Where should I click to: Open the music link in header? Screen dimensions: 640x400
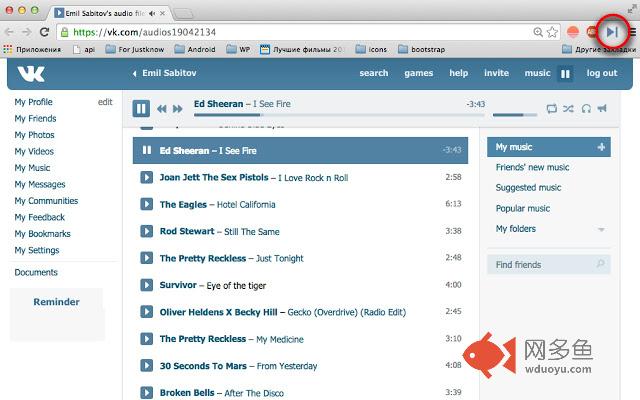click(537, 73)
